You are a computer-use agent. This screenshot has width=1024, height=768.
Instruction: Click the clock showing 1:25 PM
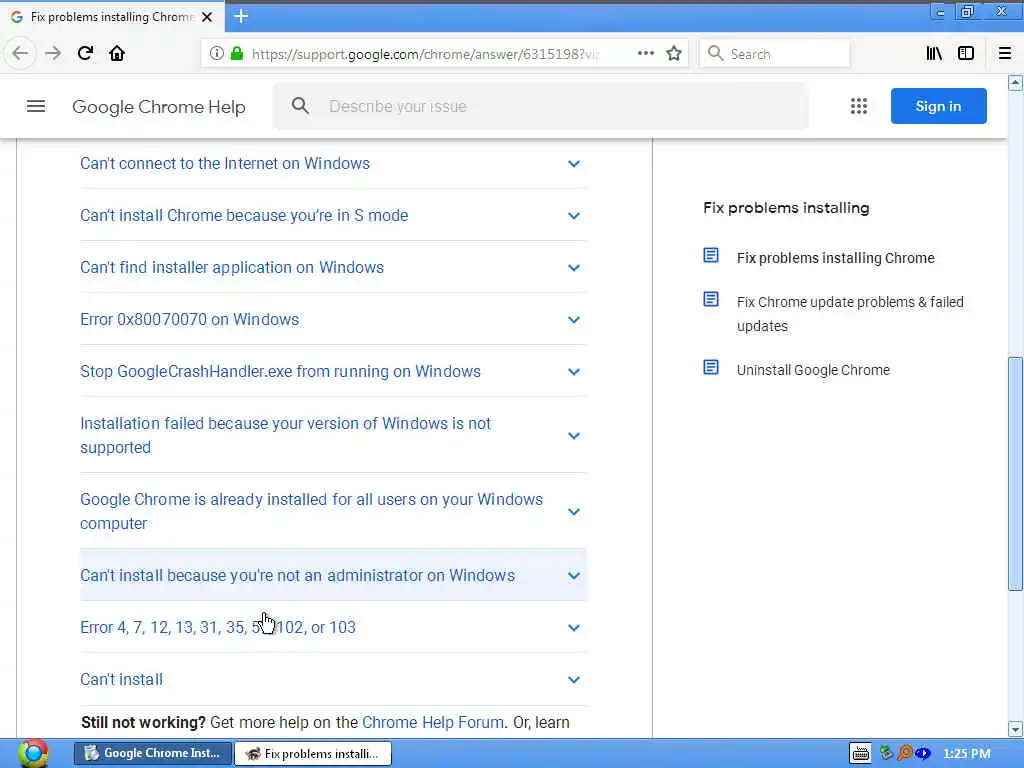967,754
